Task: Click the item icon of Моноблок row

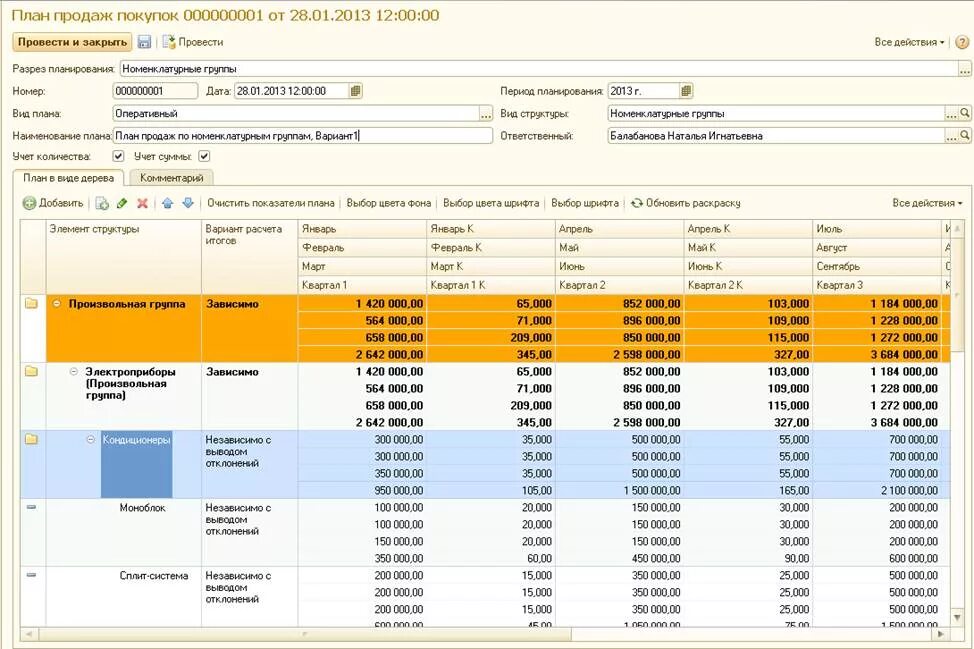Action: (32, 507)
